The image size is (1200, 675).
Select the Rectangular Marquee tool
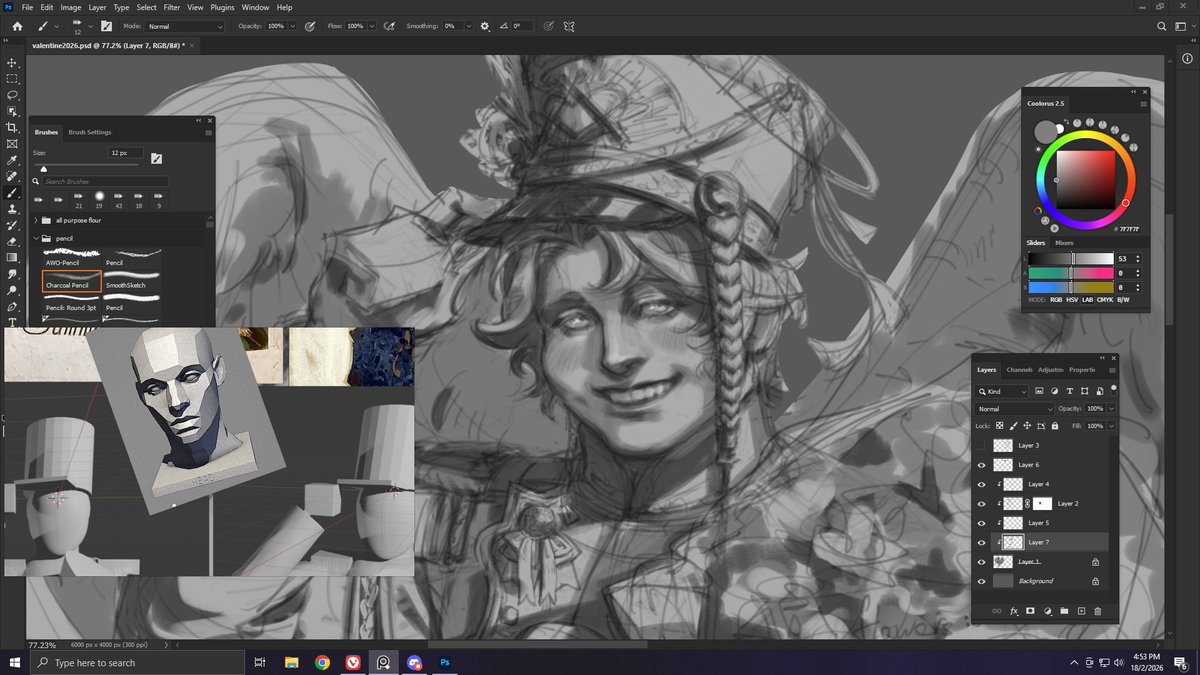coord(12,78)
